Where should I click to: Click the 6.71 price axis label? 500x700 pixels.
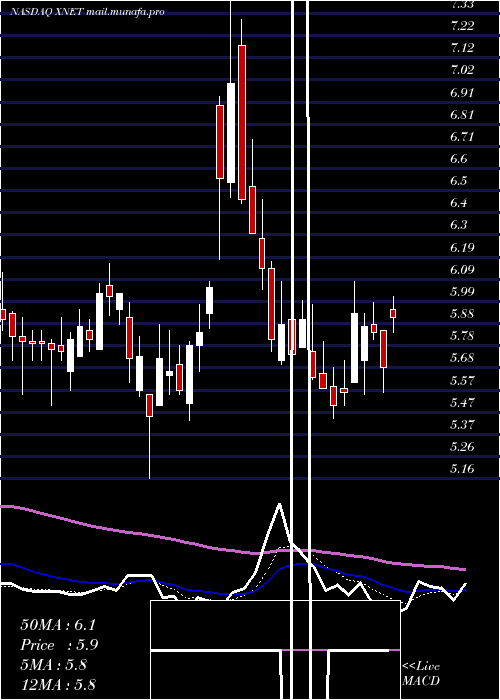[462, 137]
